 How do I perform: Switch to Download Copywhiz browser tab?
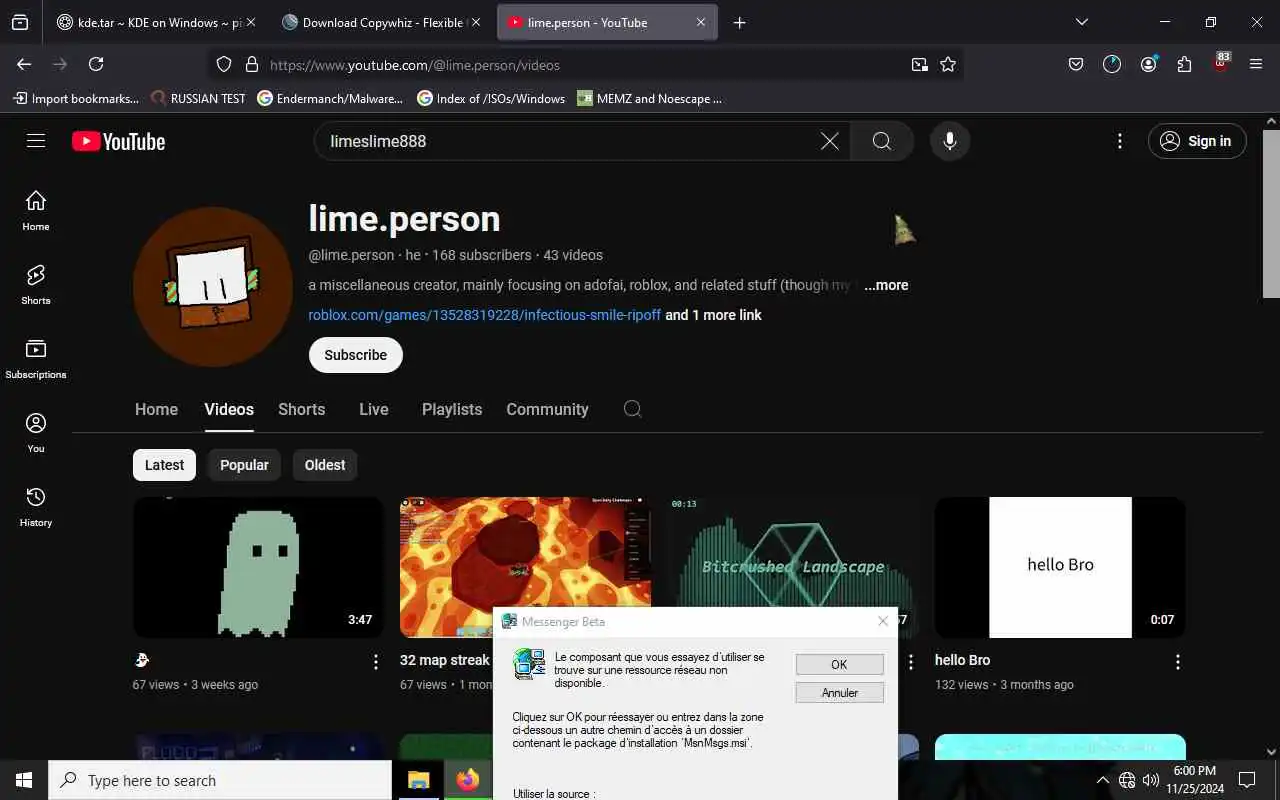click(x=383, y=22)
